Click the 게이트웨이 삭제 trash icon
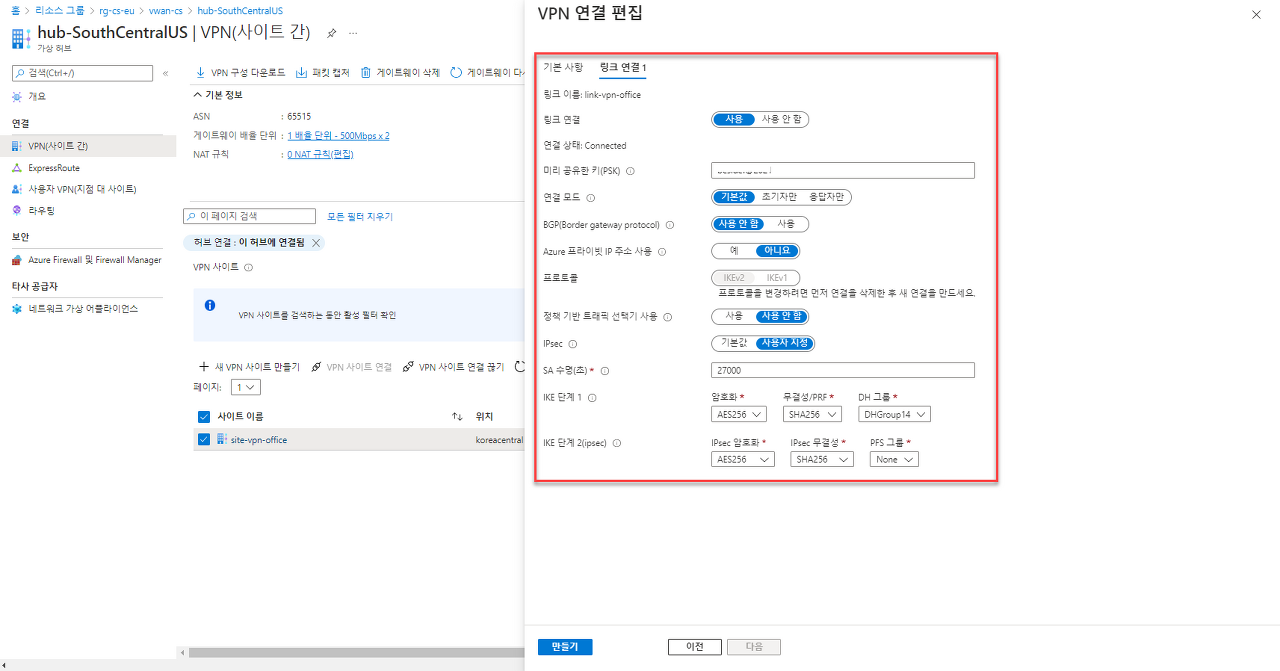The height and width of the screenshot is (671, 1280). [x=366, y=73]
